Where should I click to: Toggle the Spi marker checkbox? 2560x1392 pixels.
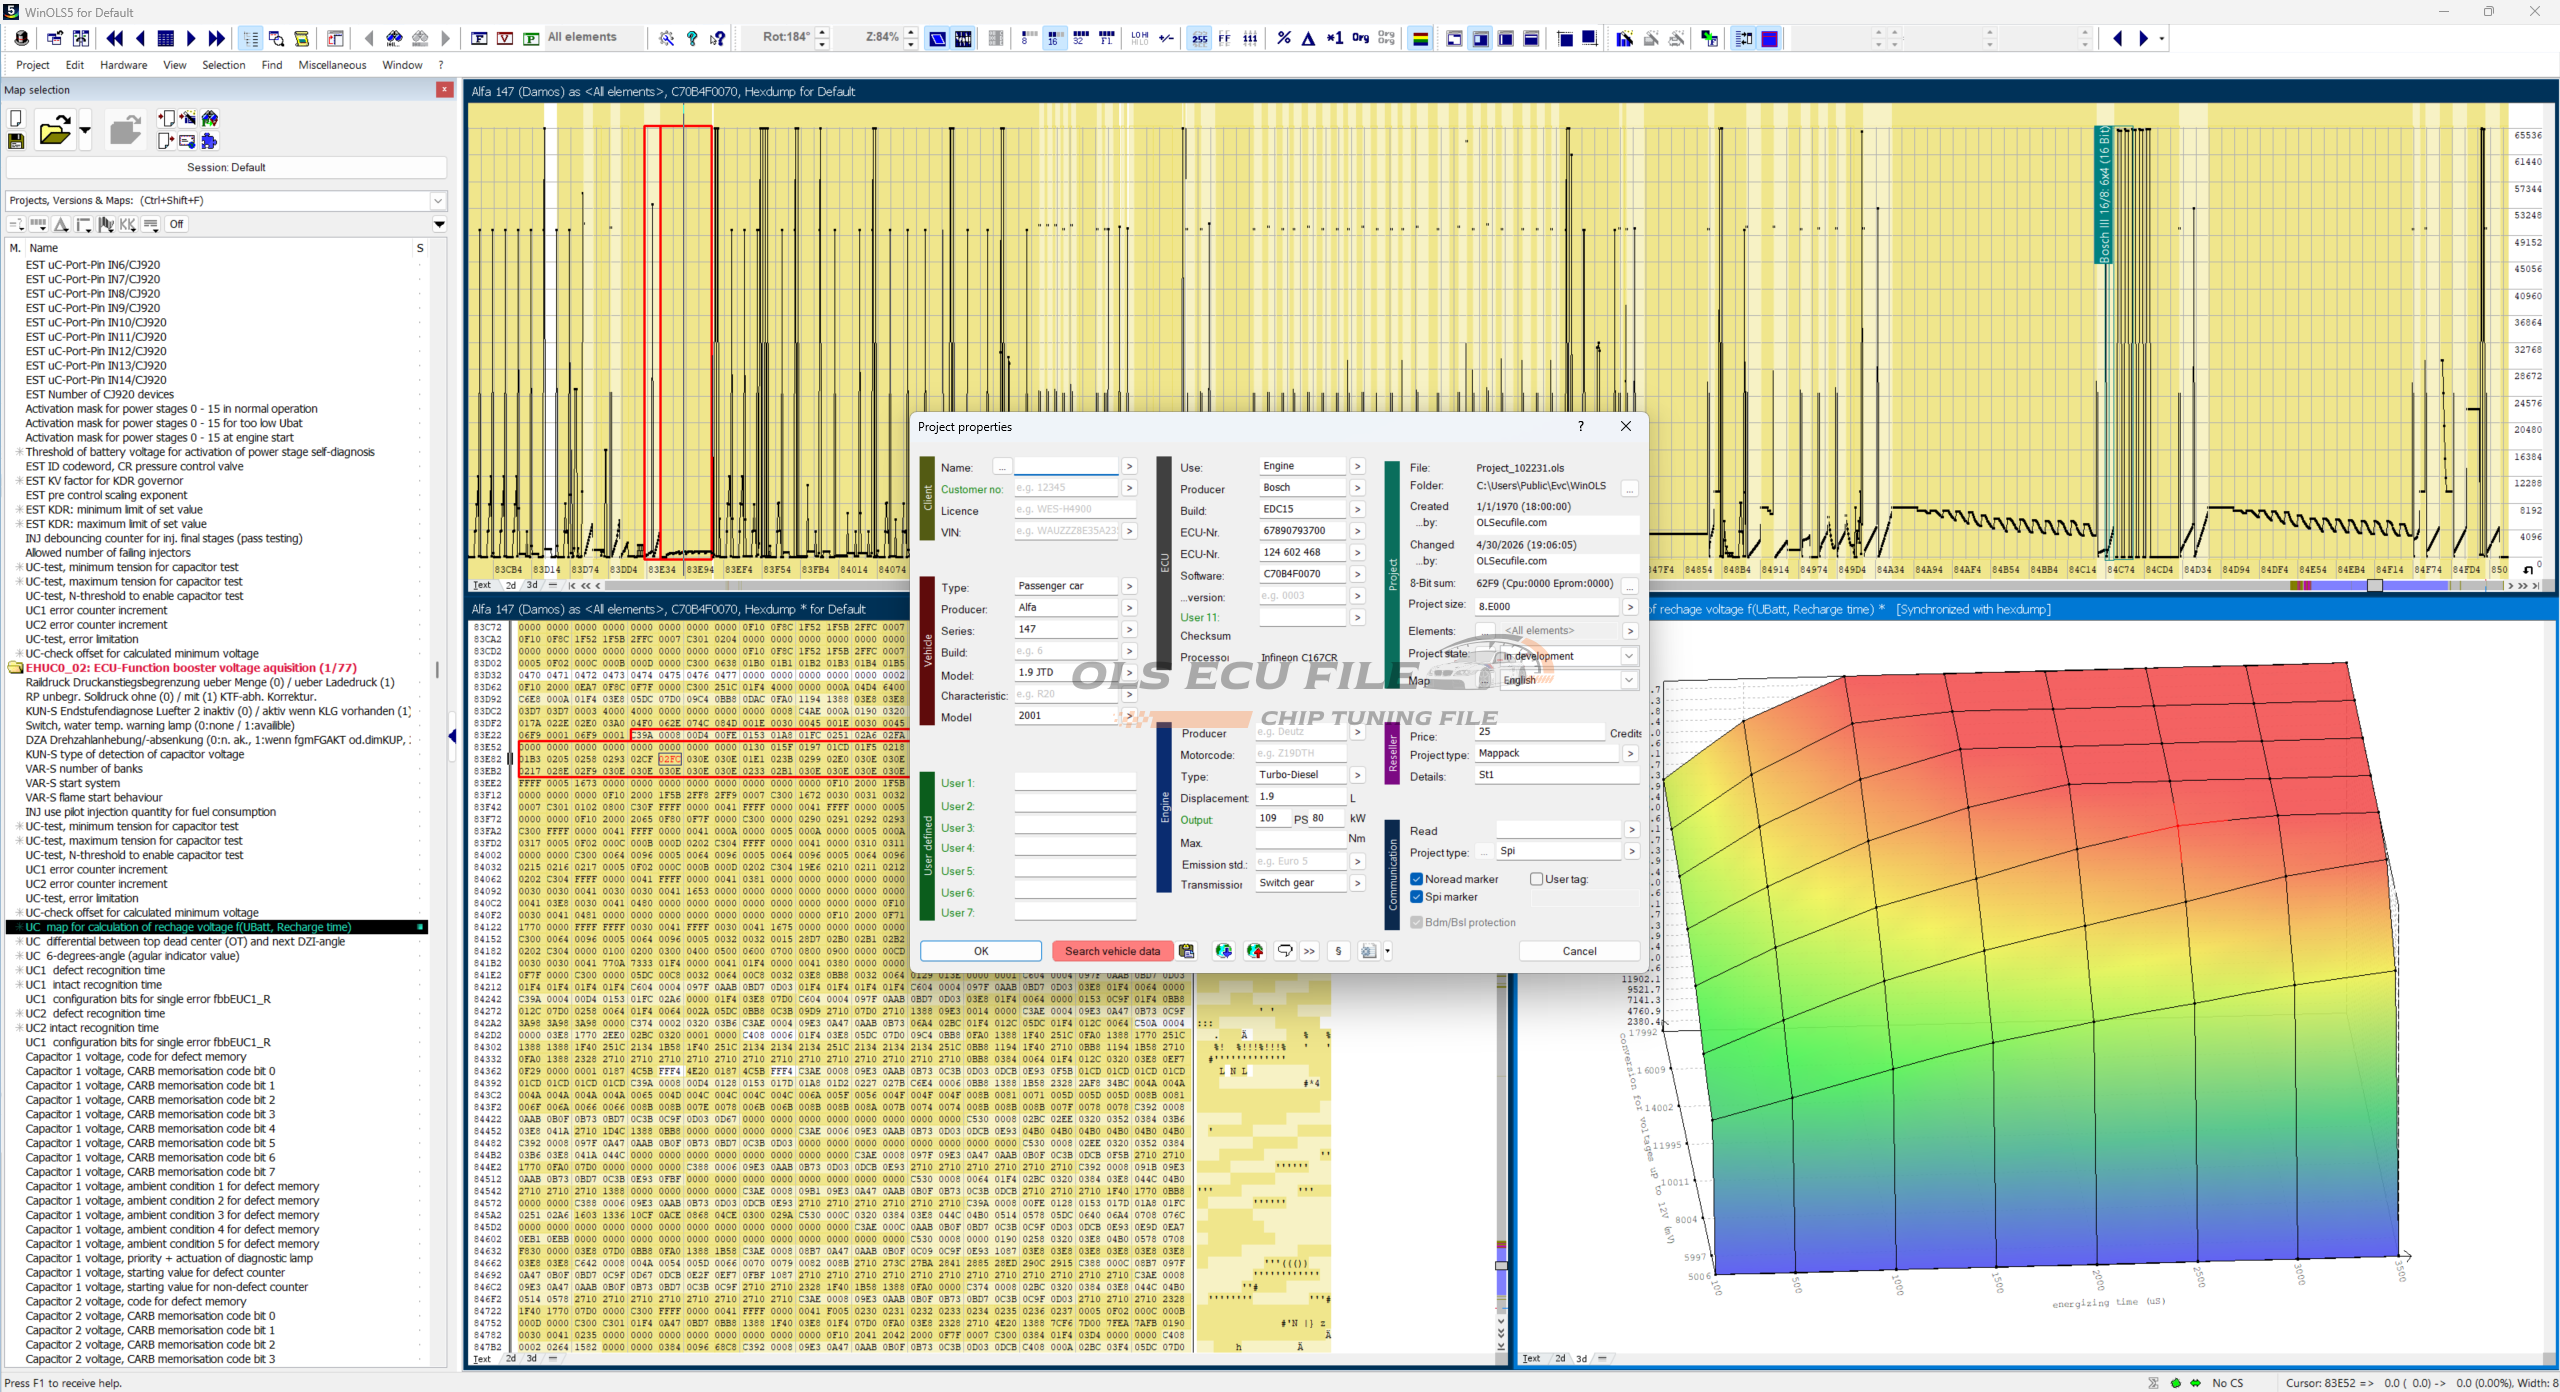click(1417, 897)
